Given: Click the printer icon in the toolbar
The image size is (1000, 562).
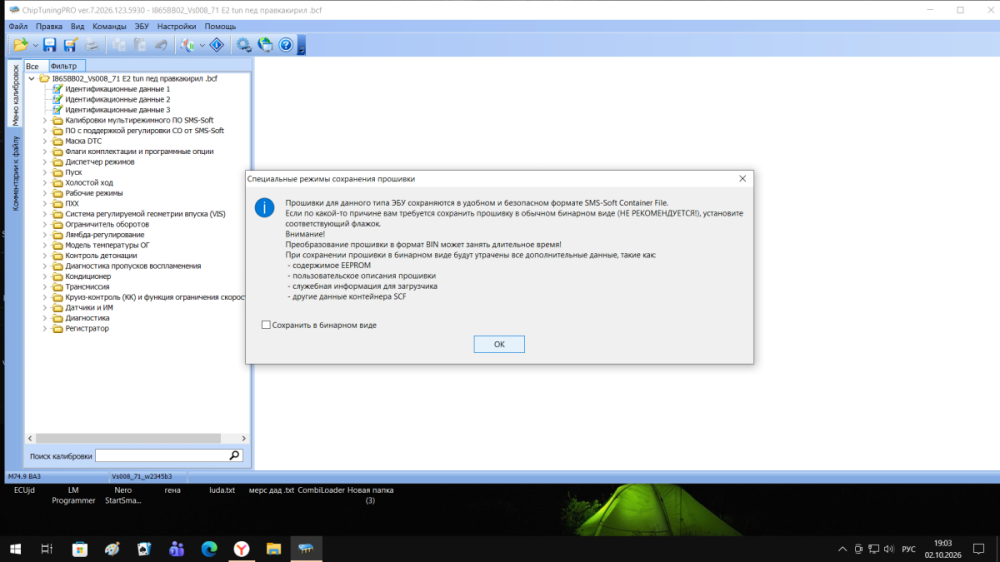Looking at the screenshot, I should click(92, 45).
